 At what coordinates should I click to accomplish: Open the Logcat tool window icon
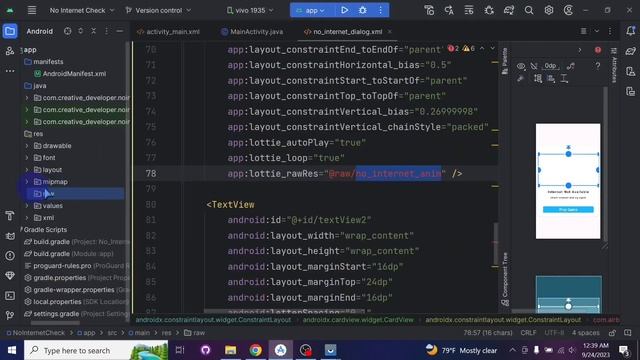pyautogui.click(x=10, y=236)
